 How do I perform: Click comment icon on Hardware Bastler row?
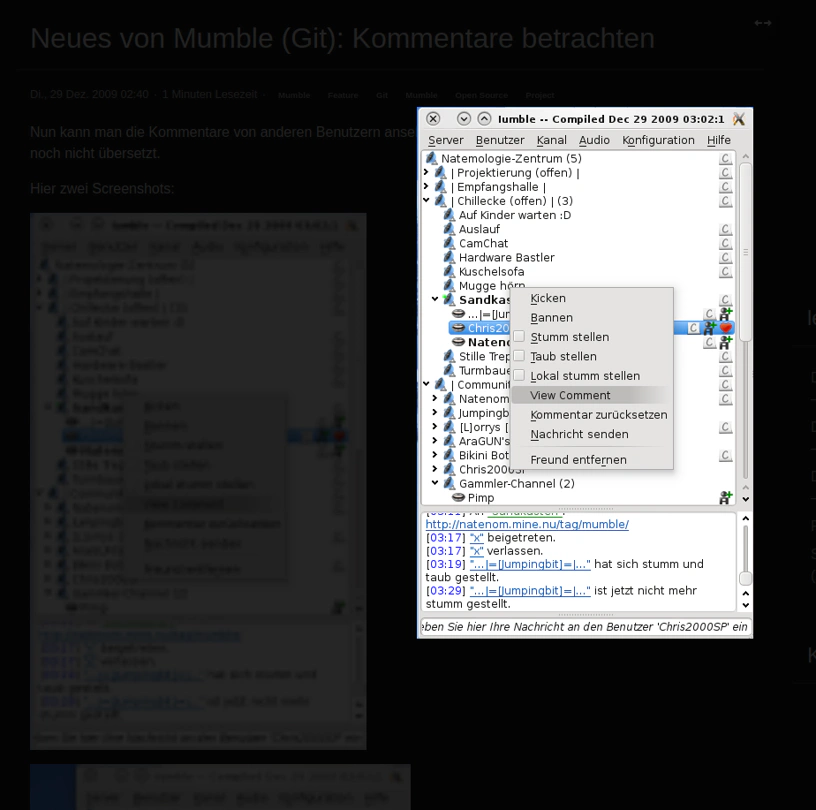(725, 257)
